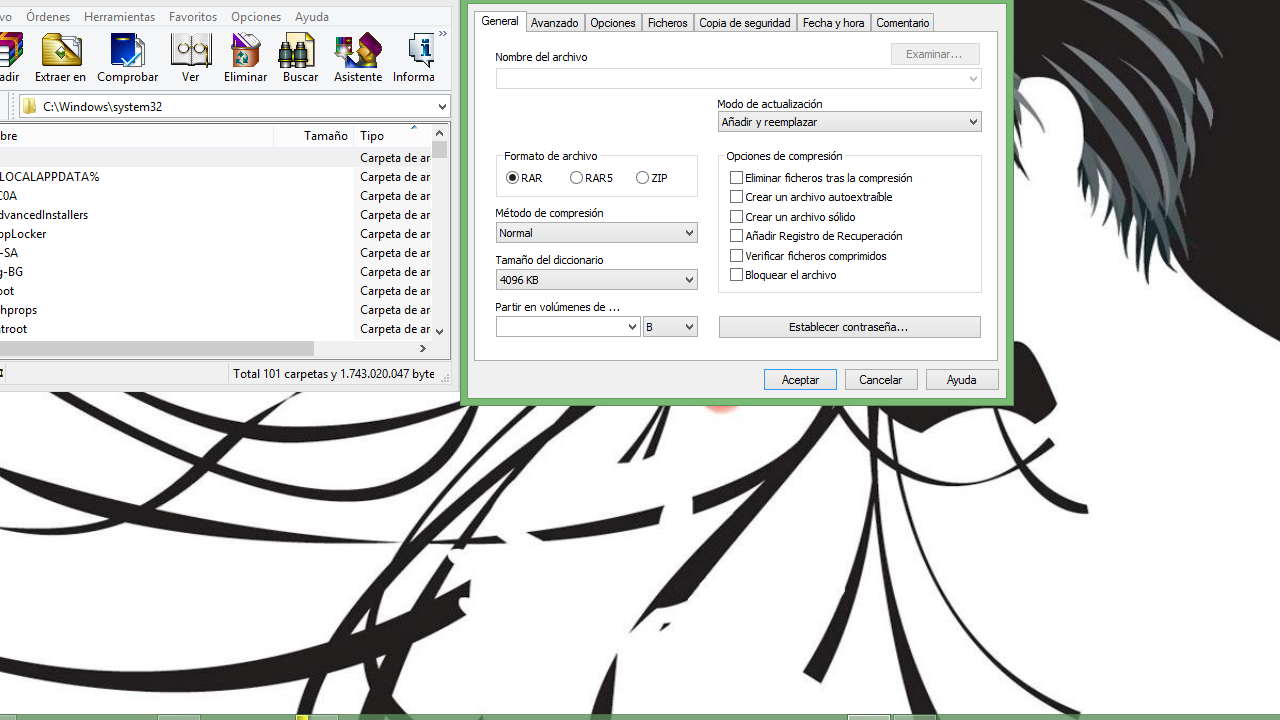
Task: Select the AppLocker folder row
Action: click(215, 234)
